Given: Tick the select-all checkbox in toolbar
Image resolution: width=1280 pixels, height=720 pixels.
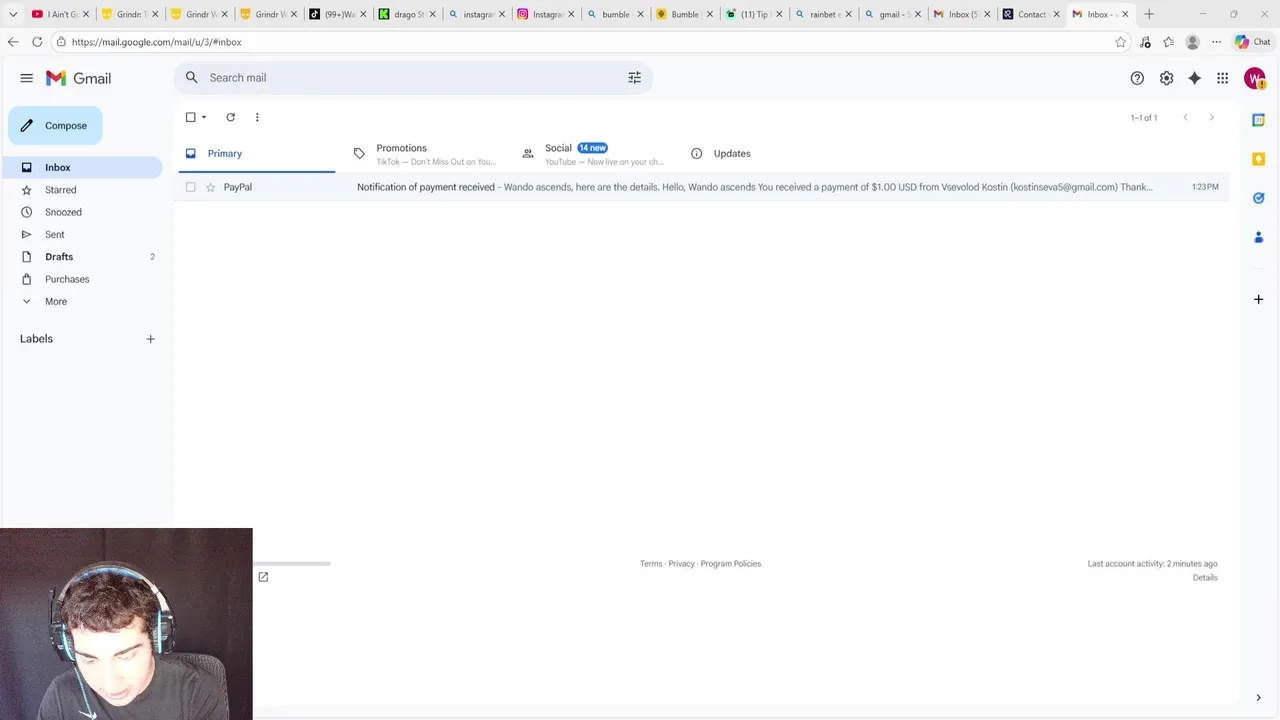Looking at the screenshot, I should (191, 117).
